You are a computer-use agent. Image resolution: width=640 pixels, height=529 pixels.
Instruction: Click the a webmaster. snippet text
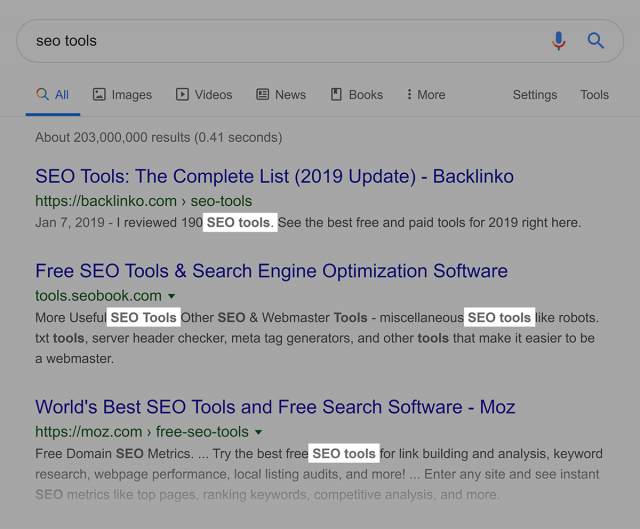coord(74,359)
